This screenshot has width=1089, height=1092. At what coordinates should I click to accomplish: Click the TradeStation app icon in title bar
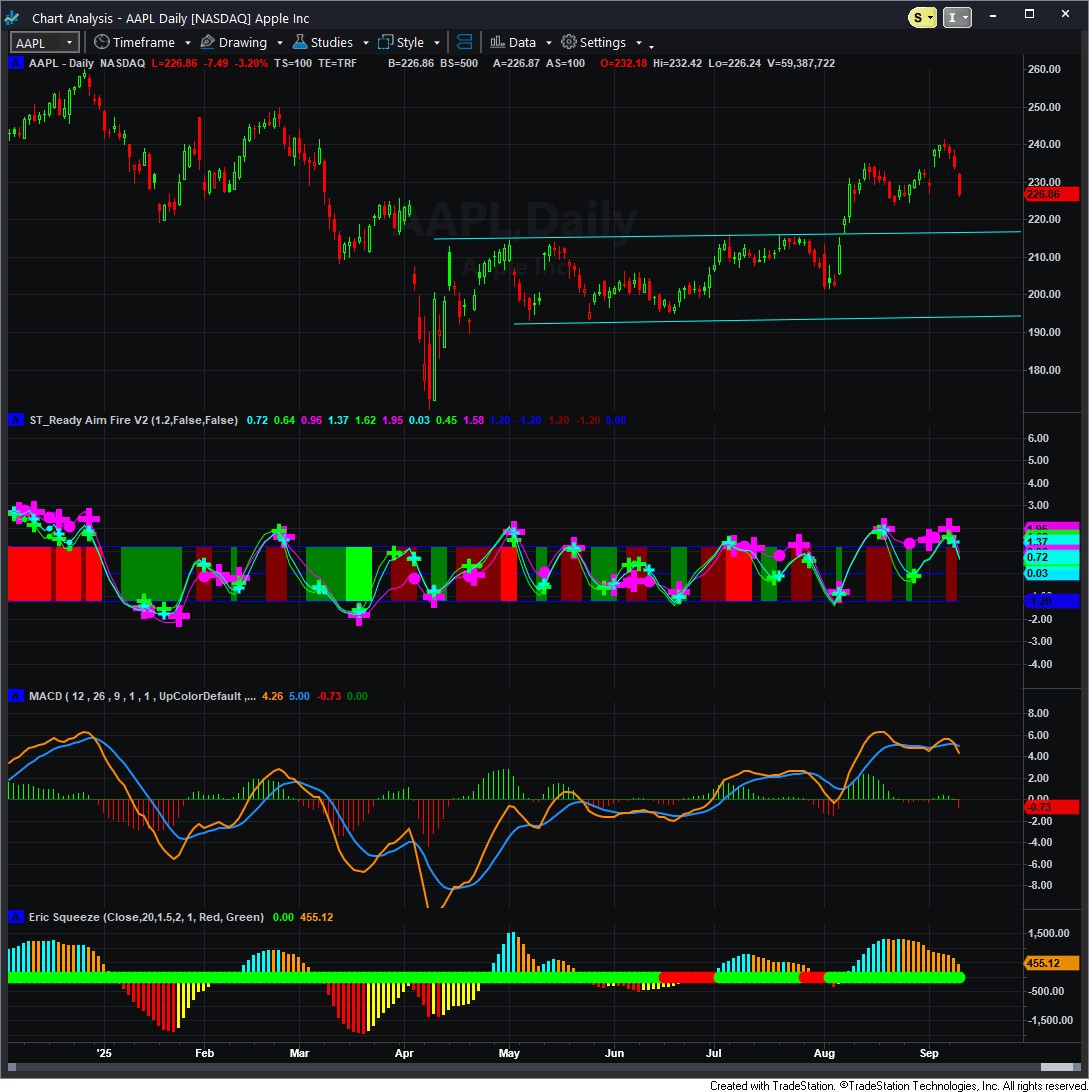(14, 17)
